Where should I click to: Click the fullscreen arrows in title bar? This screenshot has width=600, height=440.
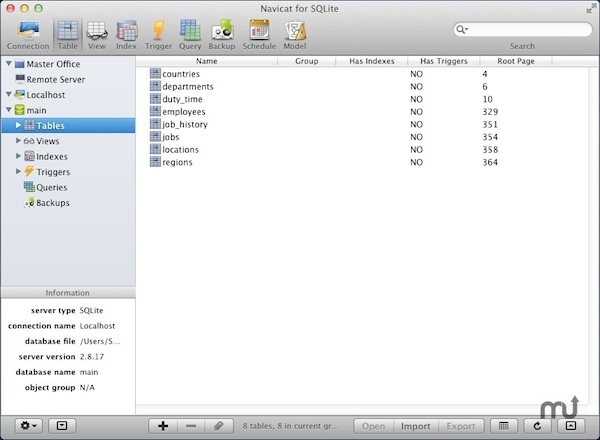tap(591, 8)
